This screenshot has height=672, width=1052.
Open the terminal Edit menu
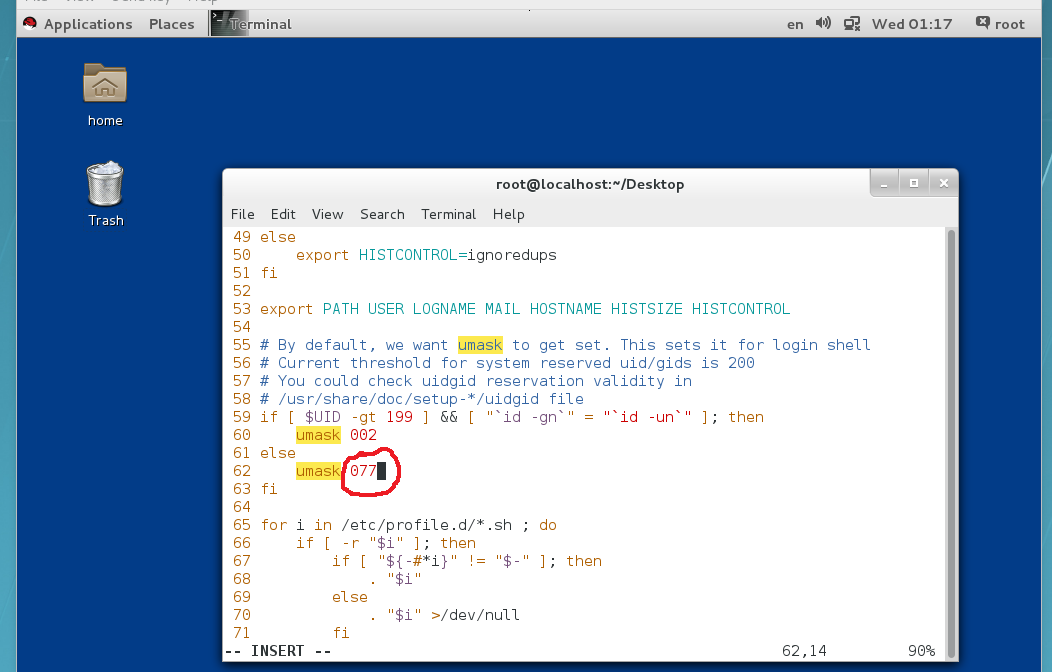coord(282,214)
